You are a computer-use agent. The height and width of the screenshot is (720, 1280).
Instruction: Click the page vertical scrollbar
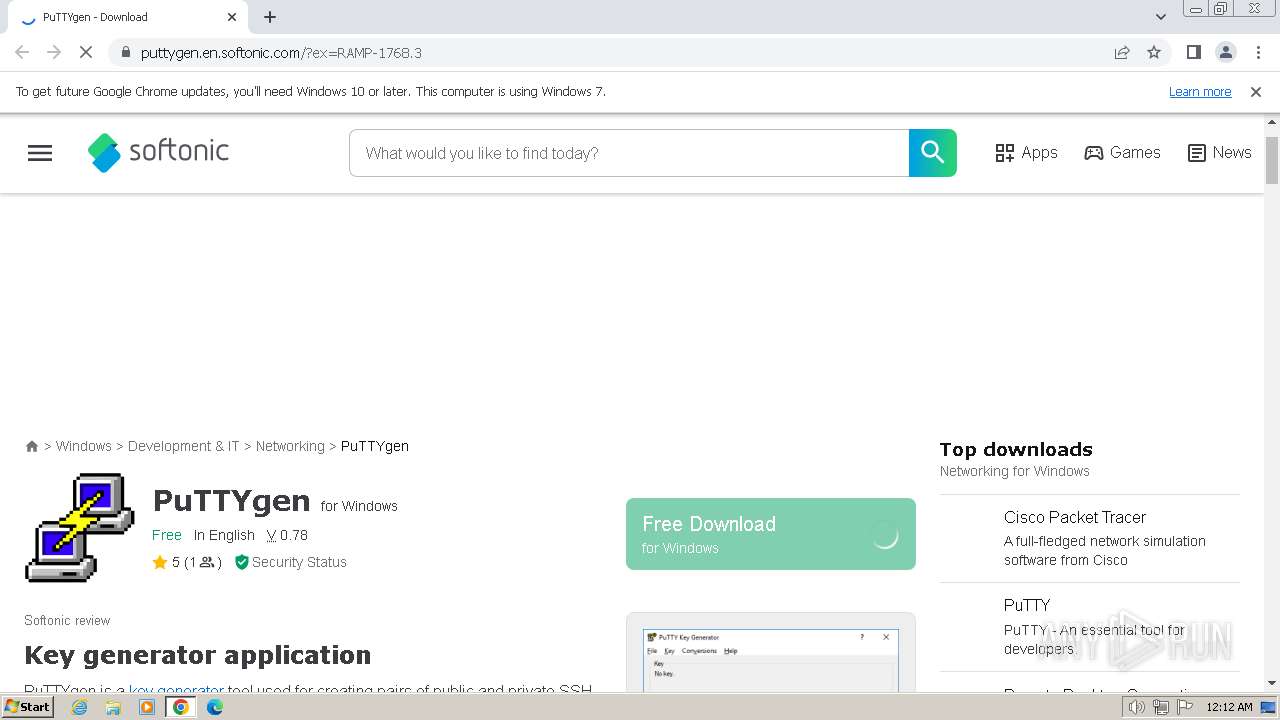pyautogui.click(x=1272, y=160)
